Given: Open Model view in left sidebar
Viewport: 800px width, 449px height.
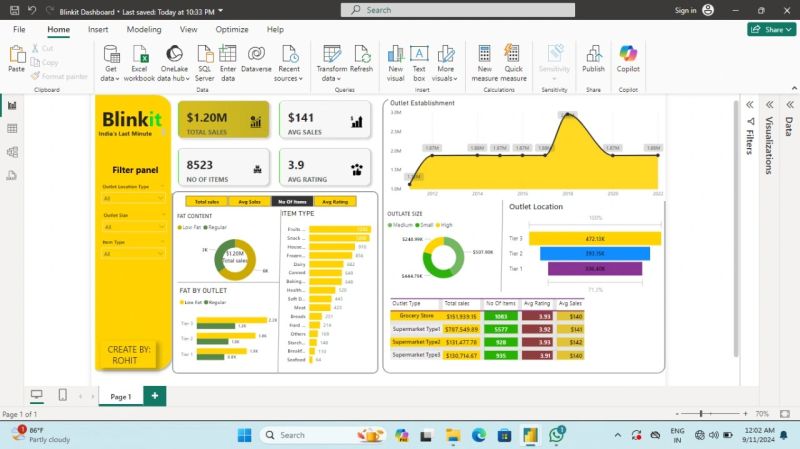Looking at the screenshot, I should tap(12, 152).
